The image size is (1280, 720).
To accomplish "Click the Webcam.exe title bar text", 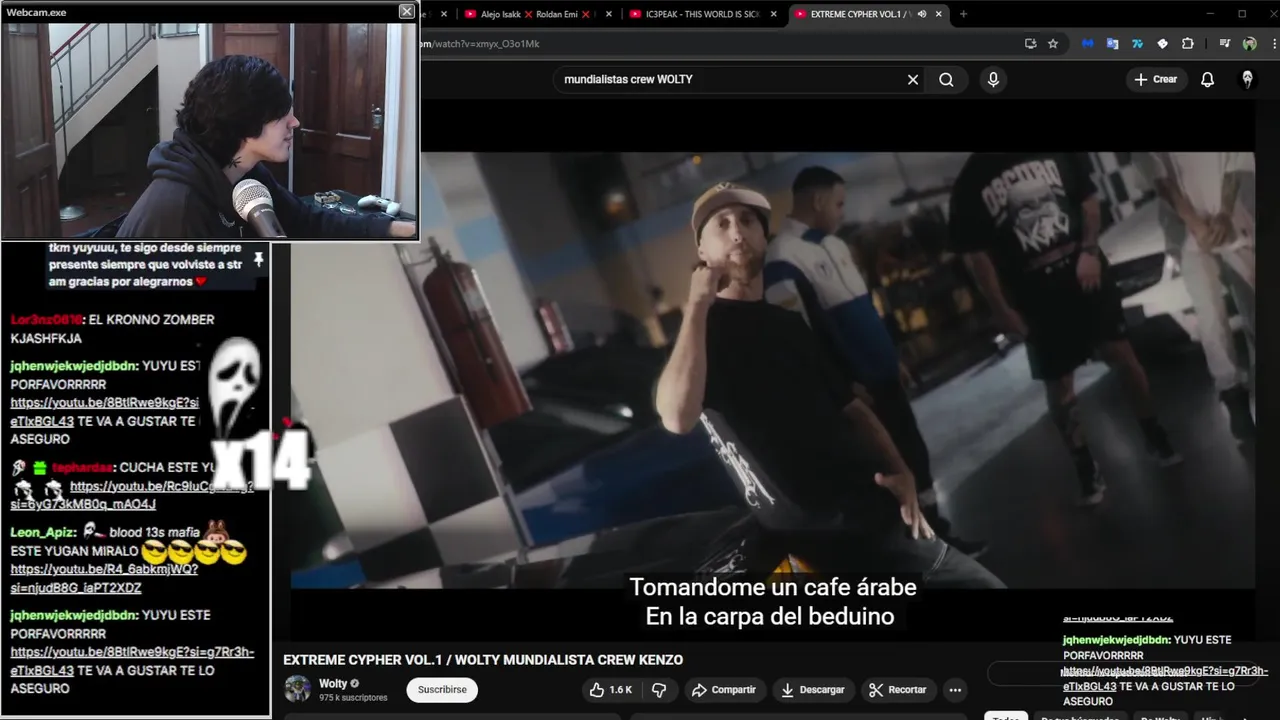I will [x=37, y=12].
